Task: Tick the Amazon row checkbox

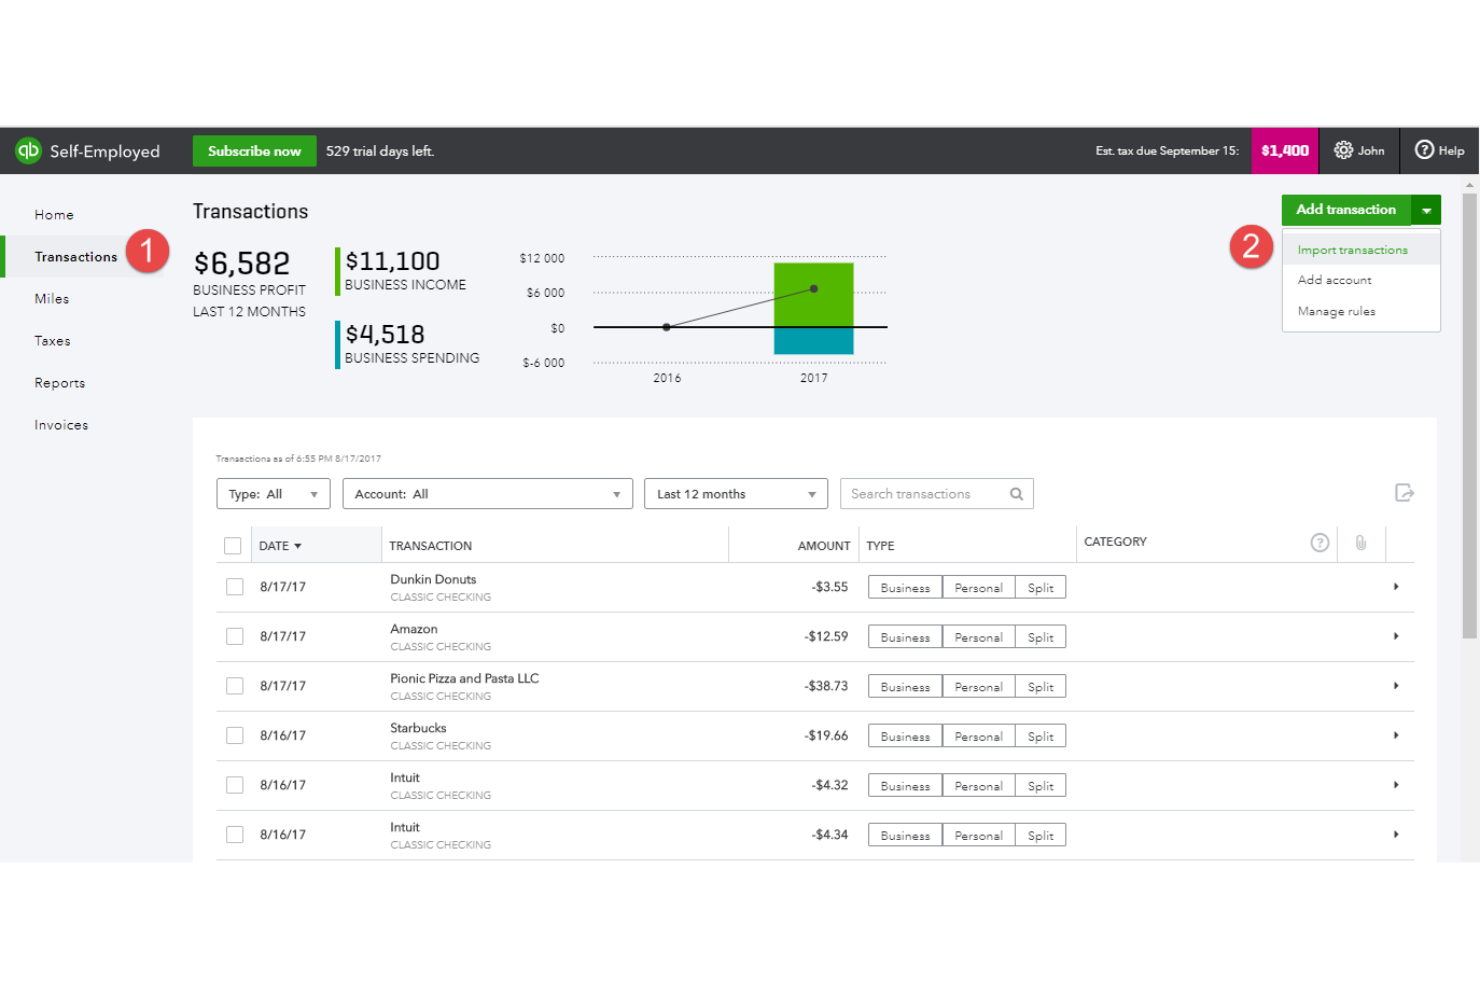Action: (235, 636)
